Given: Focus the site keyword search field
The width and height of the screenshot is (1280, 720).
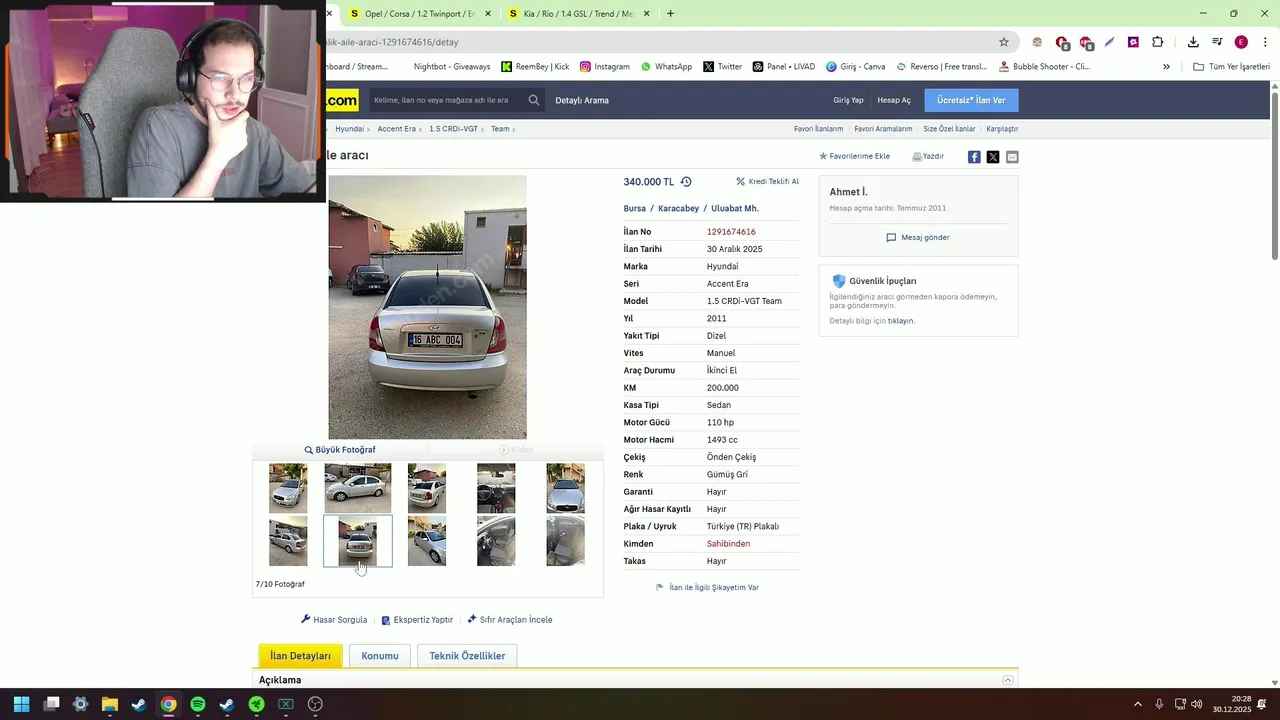Looking at the screenshot, I should (446, 100).
